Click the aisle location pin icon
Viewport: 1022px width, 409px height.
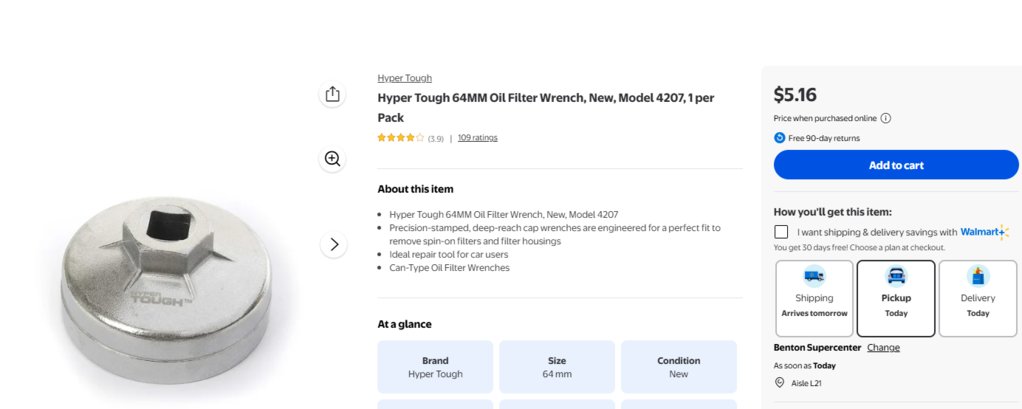click(x=780, y=383)
